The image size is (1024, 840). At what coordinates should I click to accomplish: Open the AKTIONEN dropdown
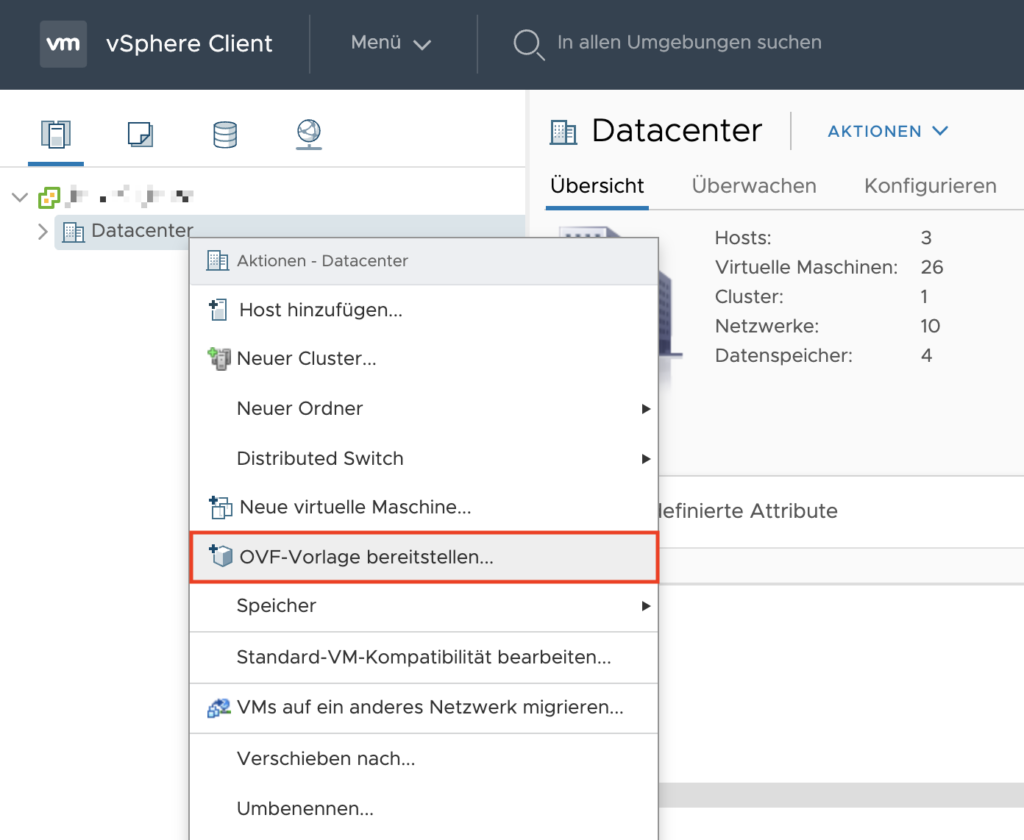(888, 131)
